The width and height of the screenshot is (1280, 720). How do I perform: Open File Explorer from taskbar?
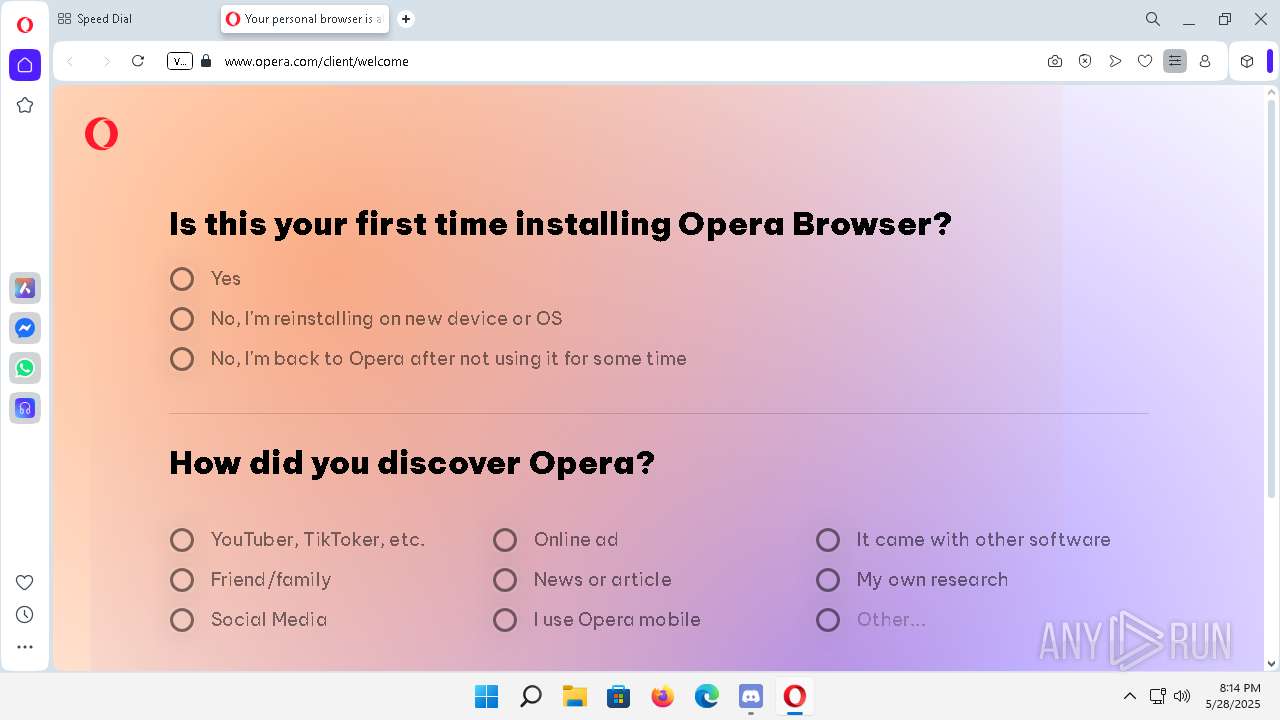(x=575, y=696)
